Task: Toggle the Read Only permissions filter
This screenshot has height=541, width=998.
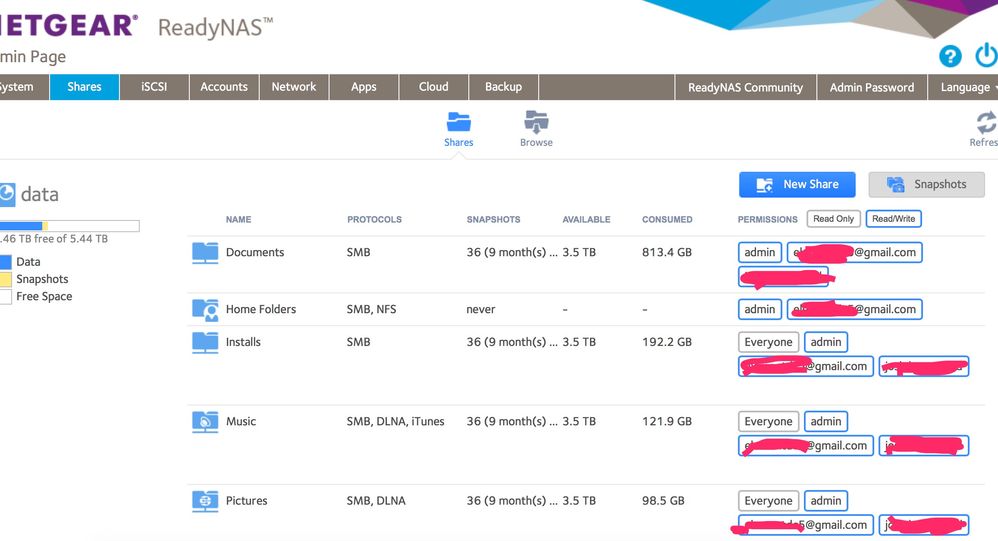Action: click(x=834, y=219)
